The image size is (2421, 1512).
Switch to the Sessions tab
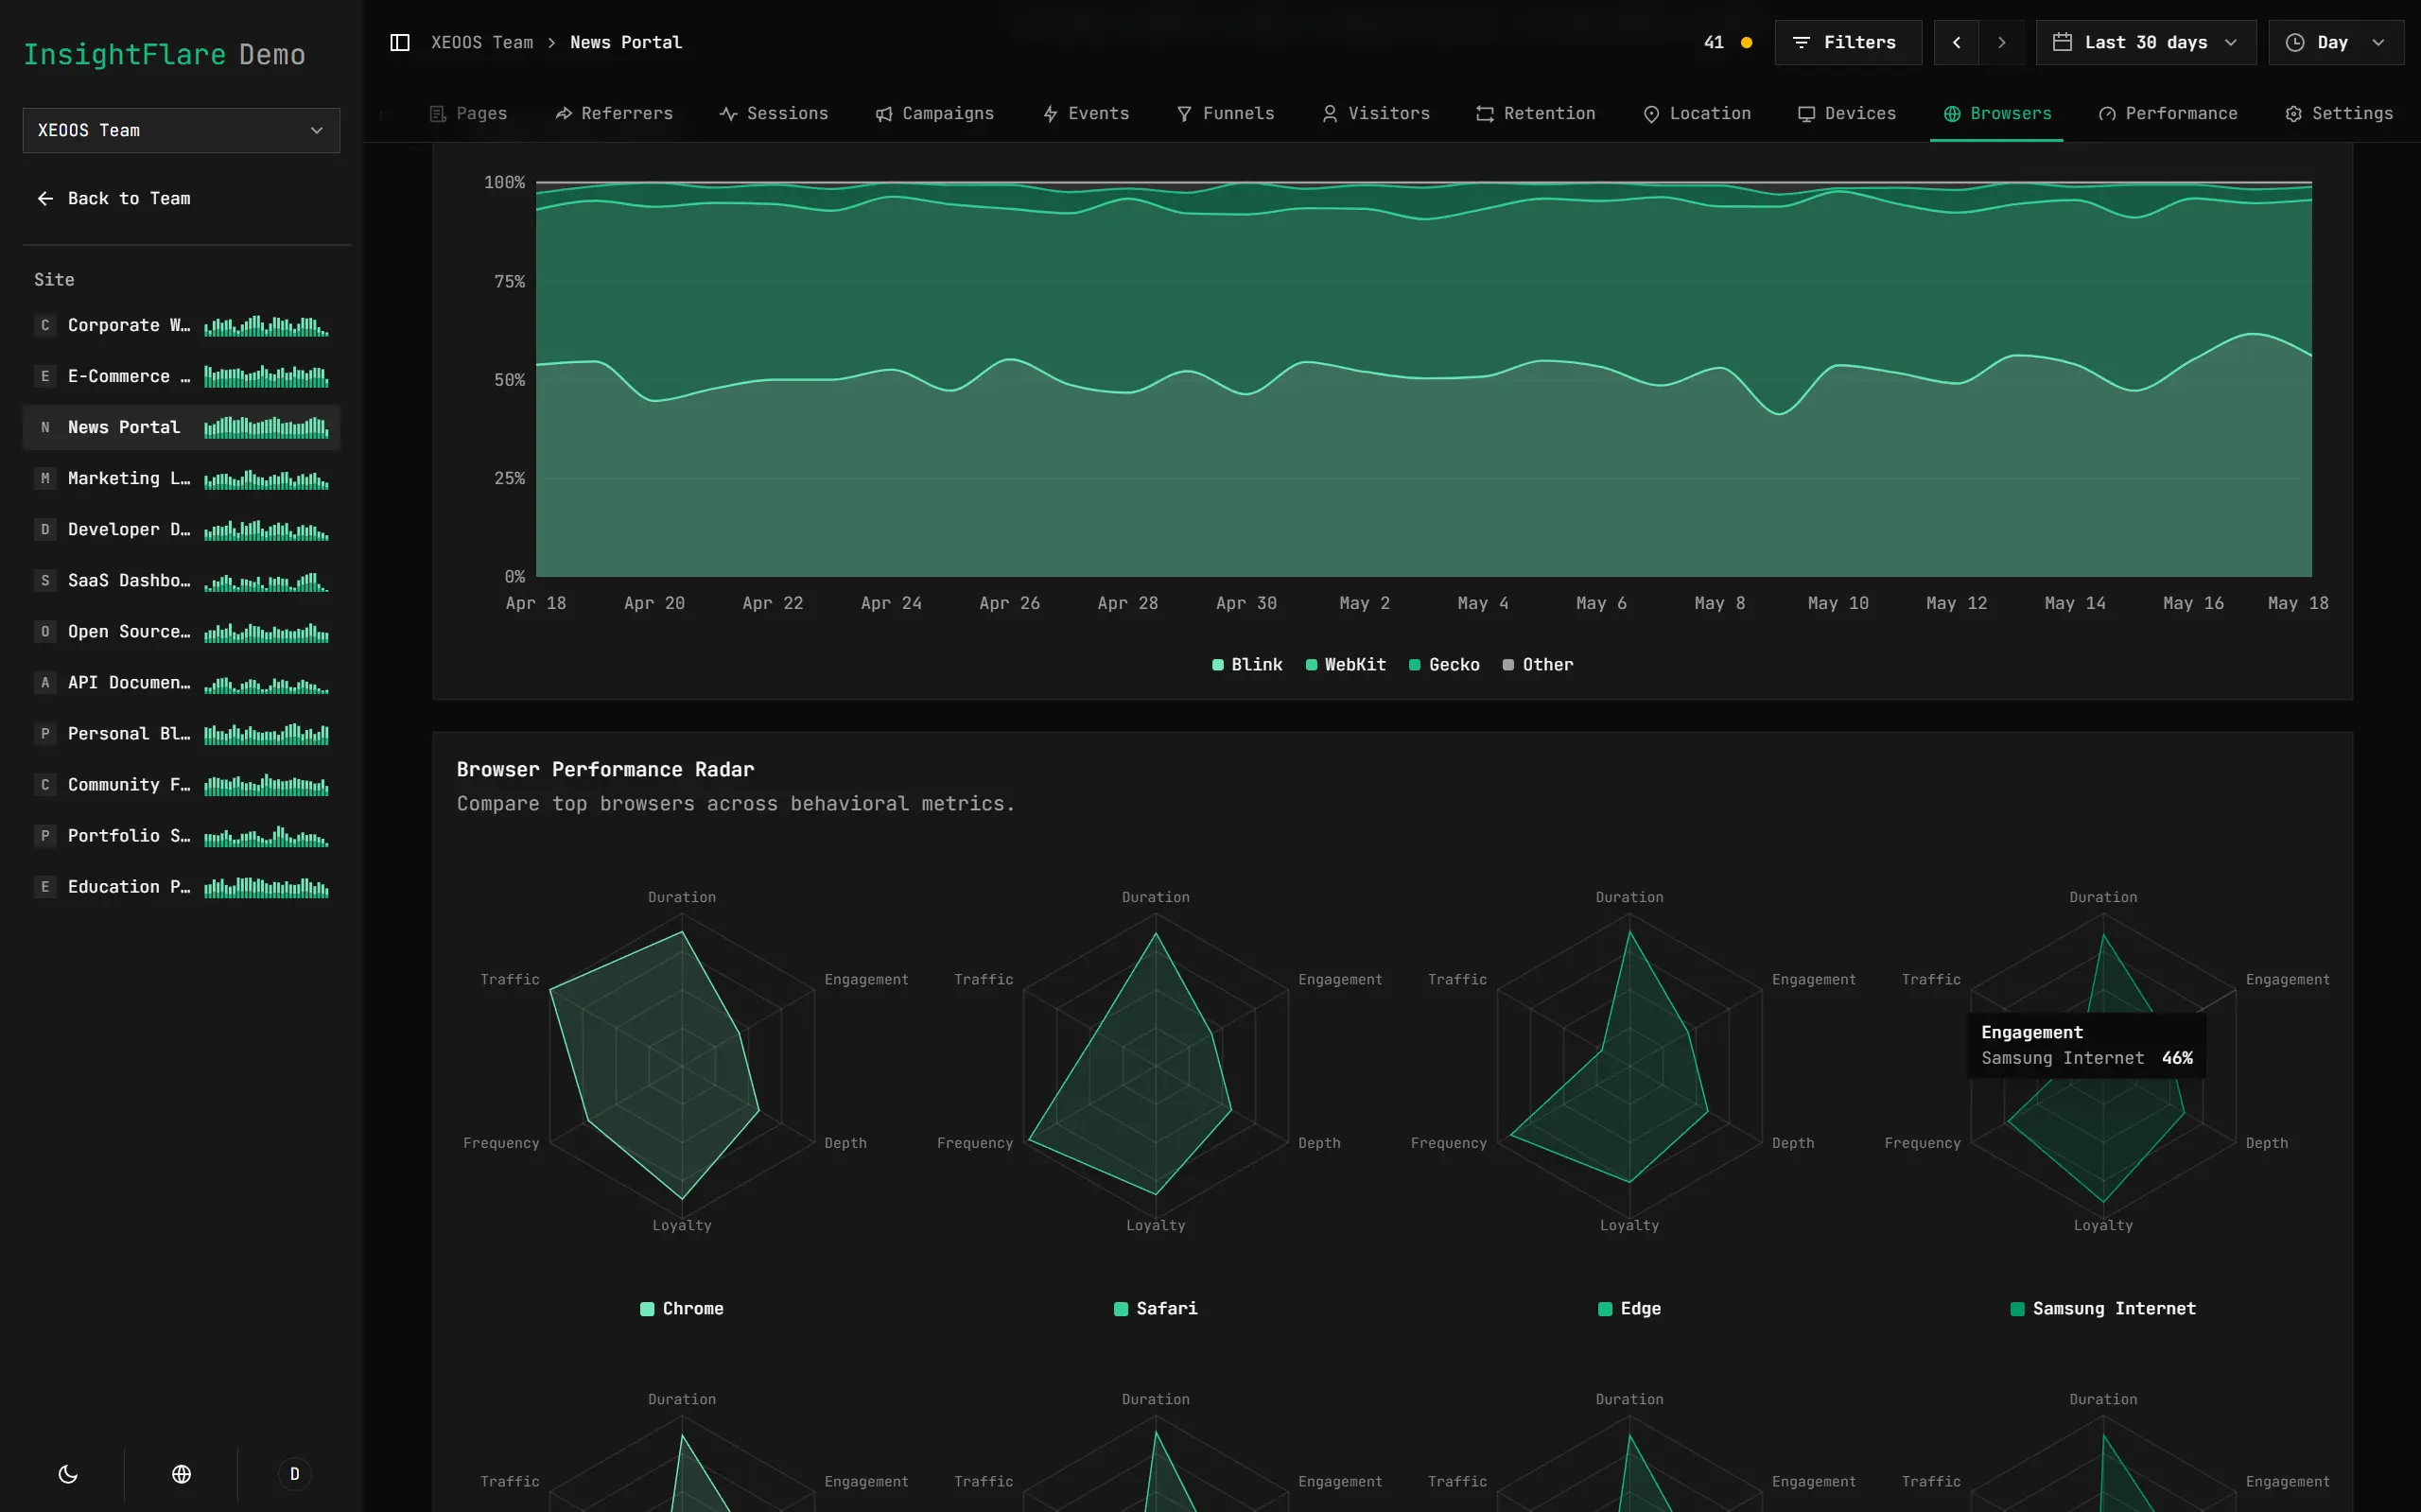(774, 114)
